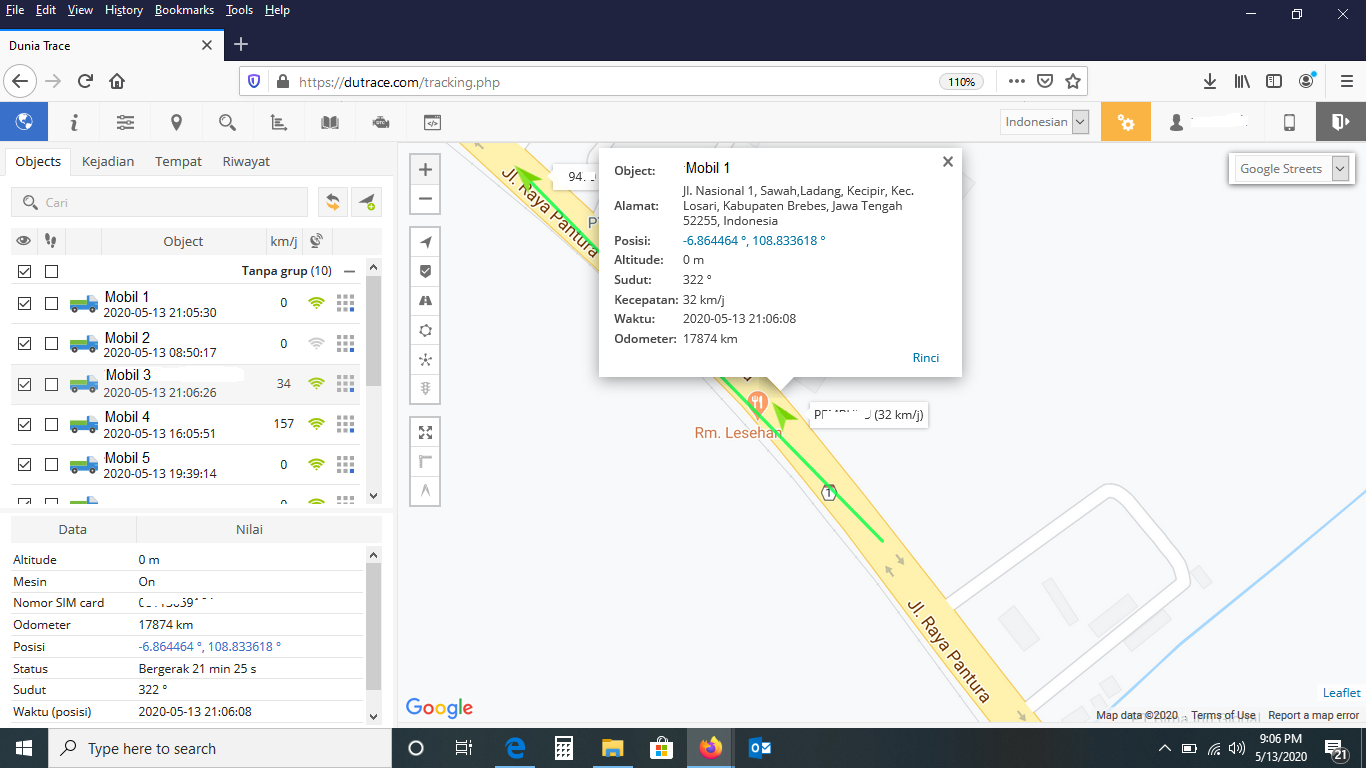Image resolution: width=1366 pixels, height=768 pixels.
Task: Open the settings gear in orange toolbar
Action: tap(1126, 122)
